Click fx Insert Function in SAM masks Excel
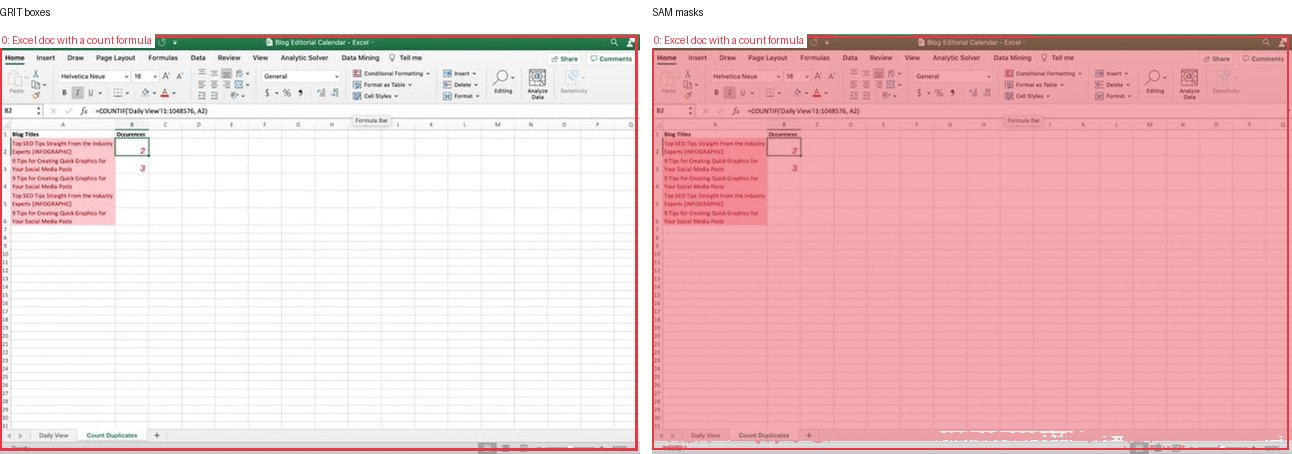 point(736,111)
